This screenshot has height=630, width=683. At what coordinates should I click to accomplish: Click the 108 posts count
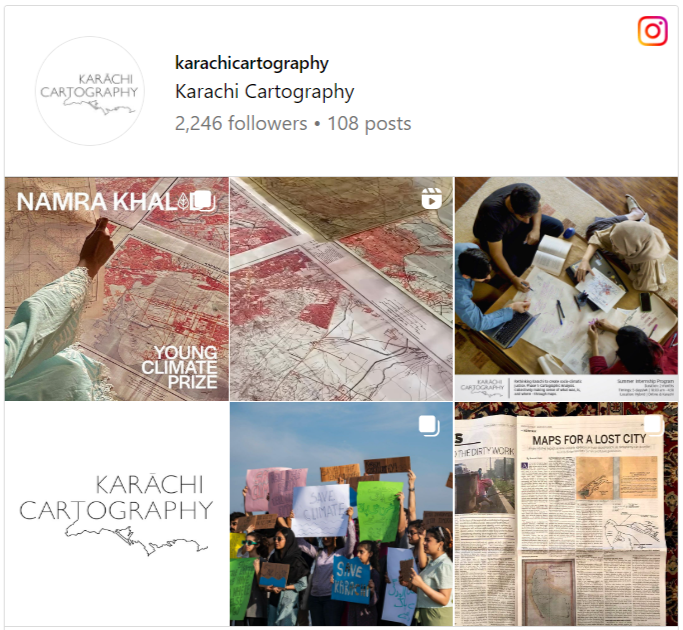pyautogui.click(x=369, y=123)
